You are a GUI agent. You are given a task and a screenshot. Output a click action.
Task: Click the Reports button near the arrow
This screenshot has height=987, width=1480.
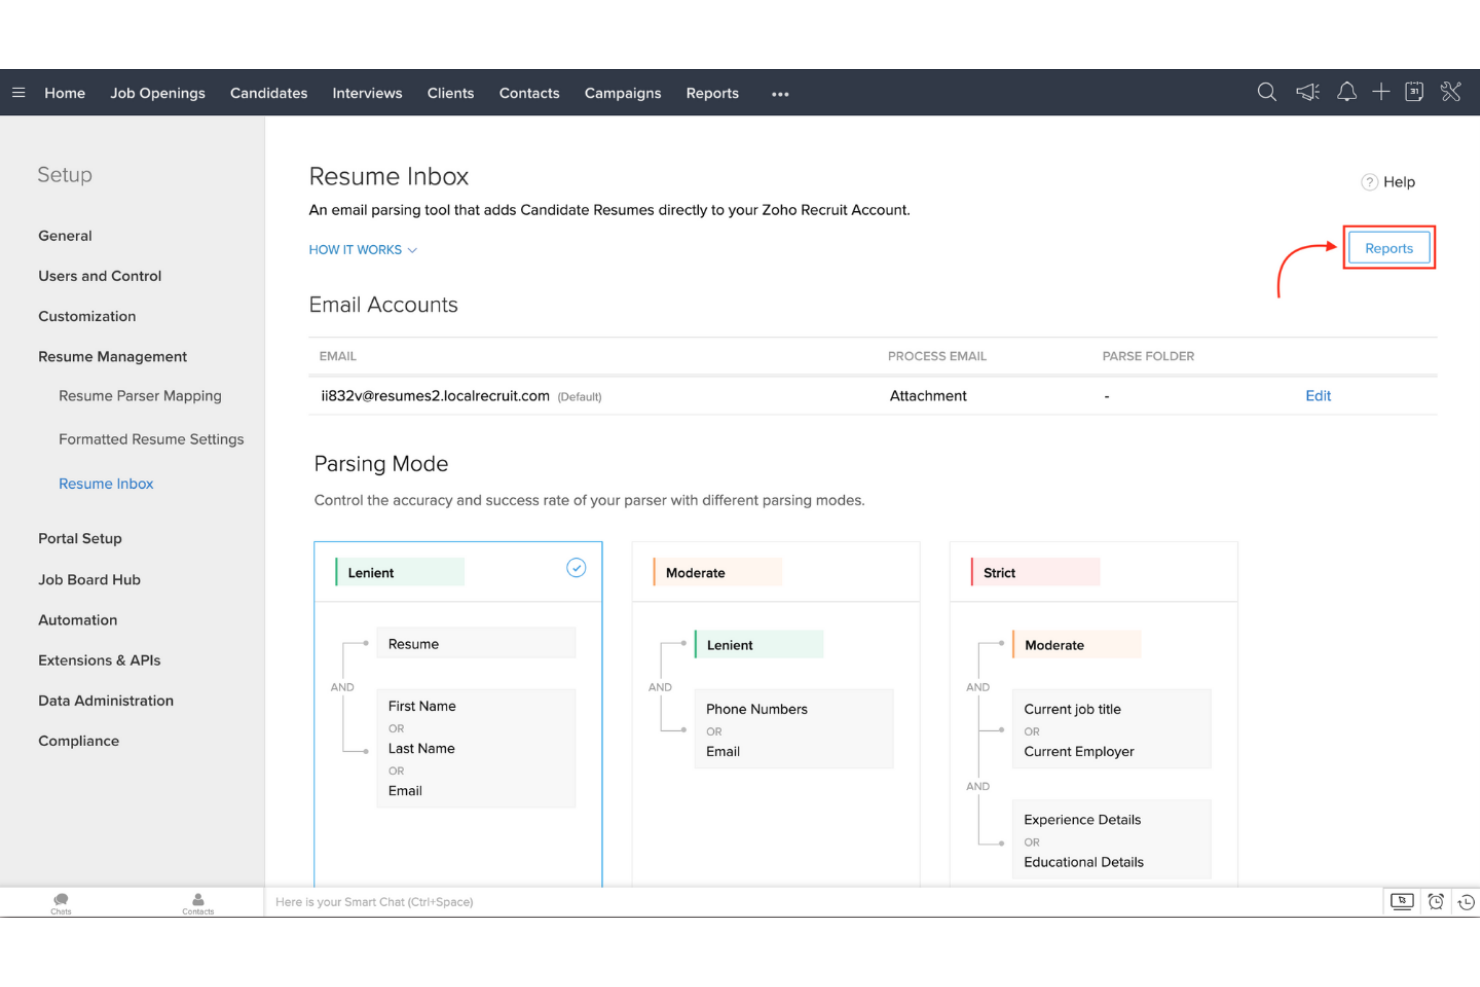coord(1389,248)
